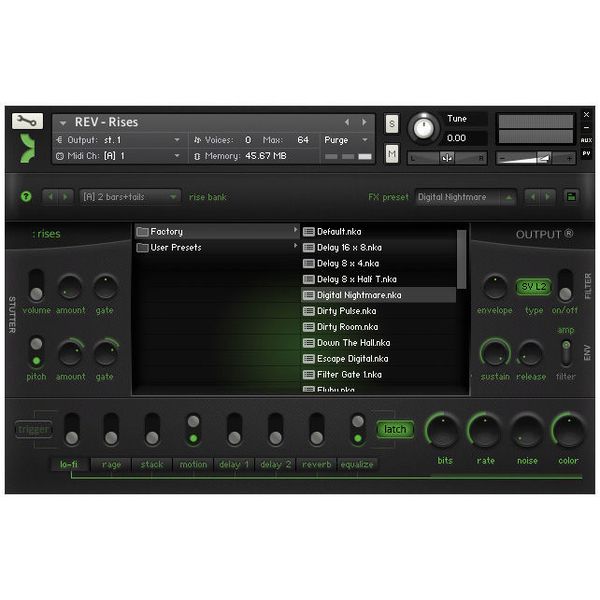The height and width of the screenshot is (600, 600).
Task: Click the green help question mark icon
Action: [x=26, y=197]
